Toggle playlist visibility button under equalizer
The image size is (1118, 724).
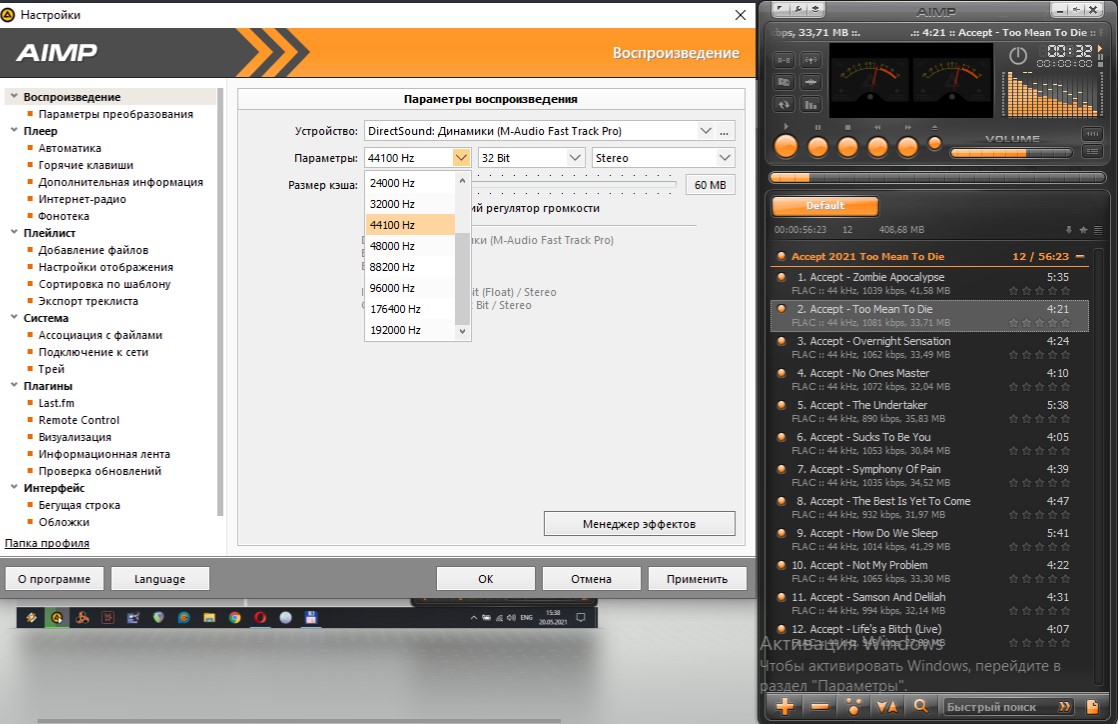click(x=1092, y=151)
